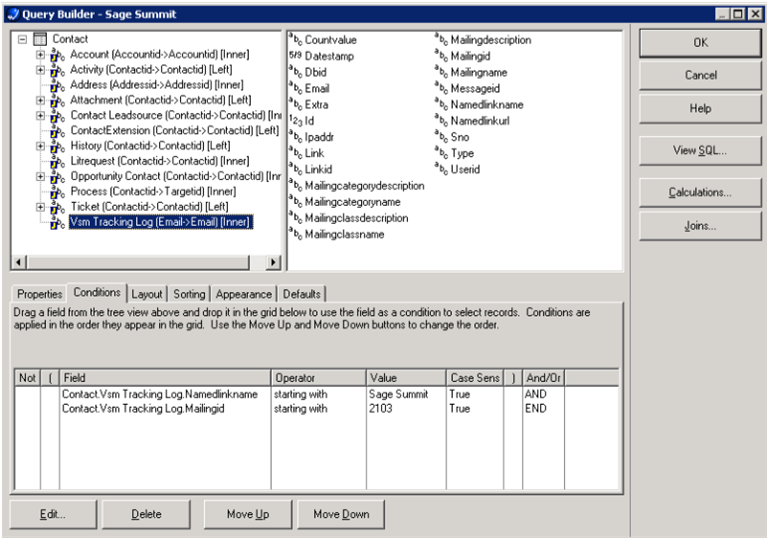Click the text-type icon beside Countvalue

tap(295, 40)
